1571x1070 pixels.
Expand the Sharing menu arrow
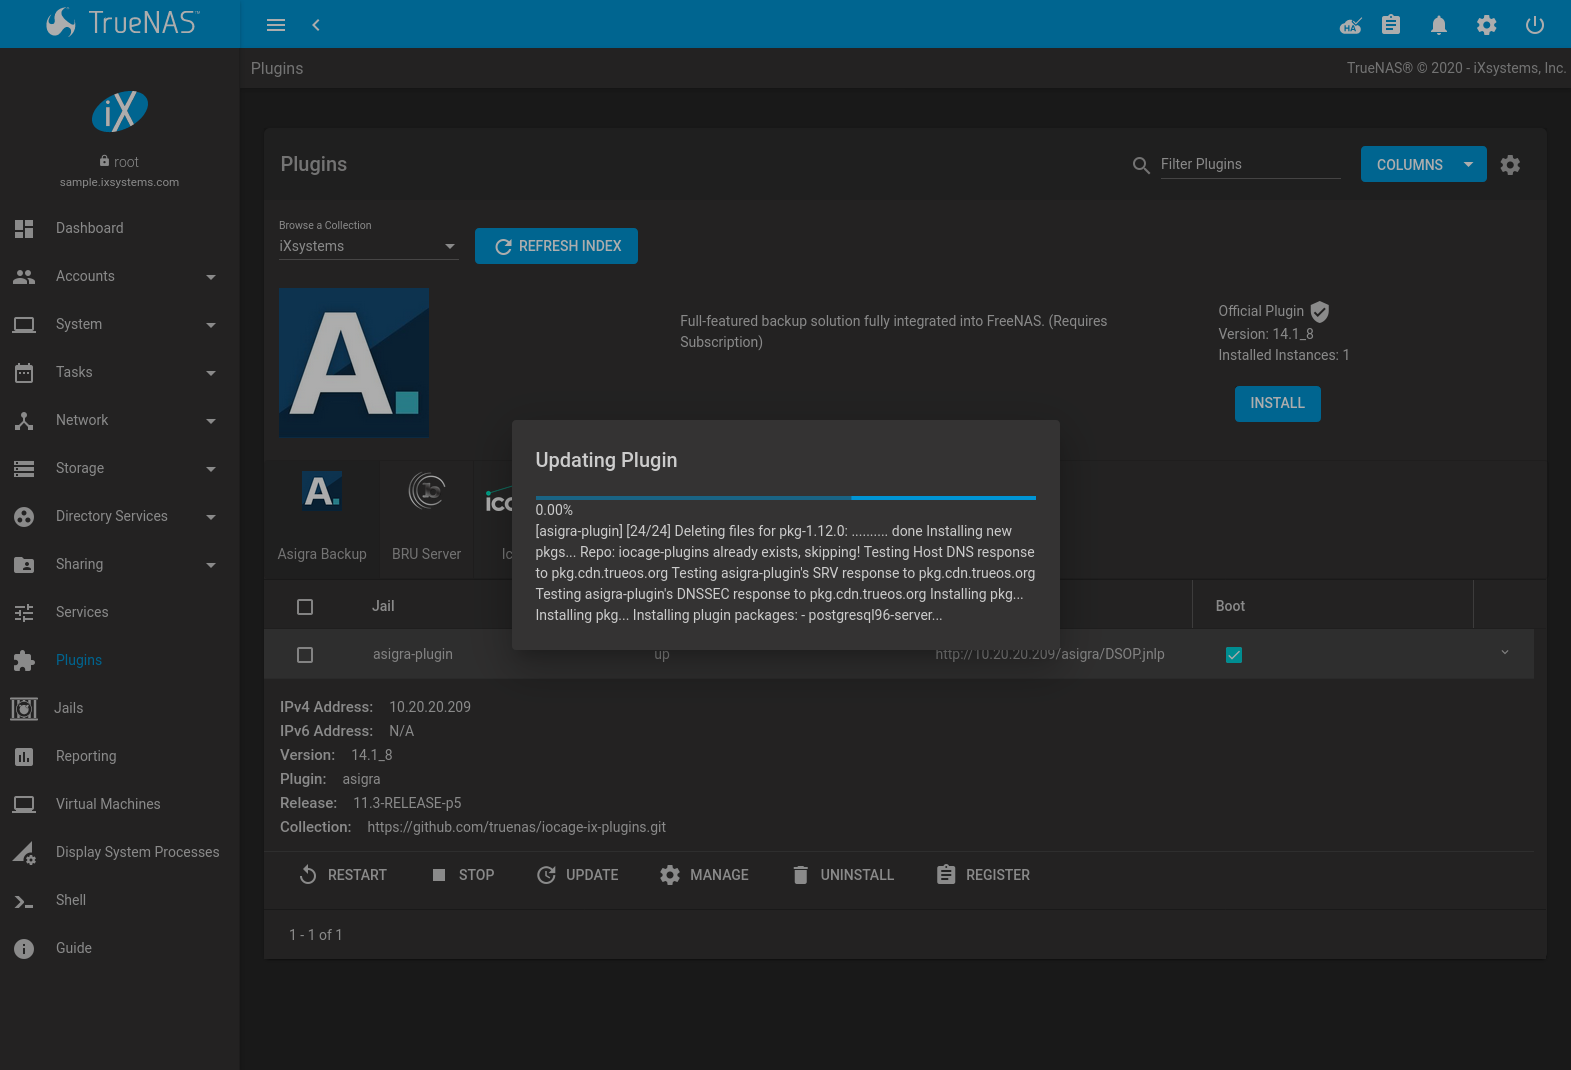click(211, 565)
